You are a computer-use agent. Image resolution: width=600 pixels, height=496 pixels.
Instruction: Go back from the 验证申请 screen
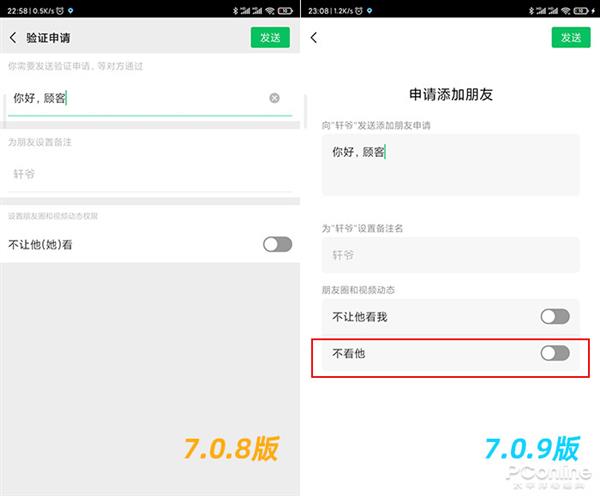(x=13, y=38)
